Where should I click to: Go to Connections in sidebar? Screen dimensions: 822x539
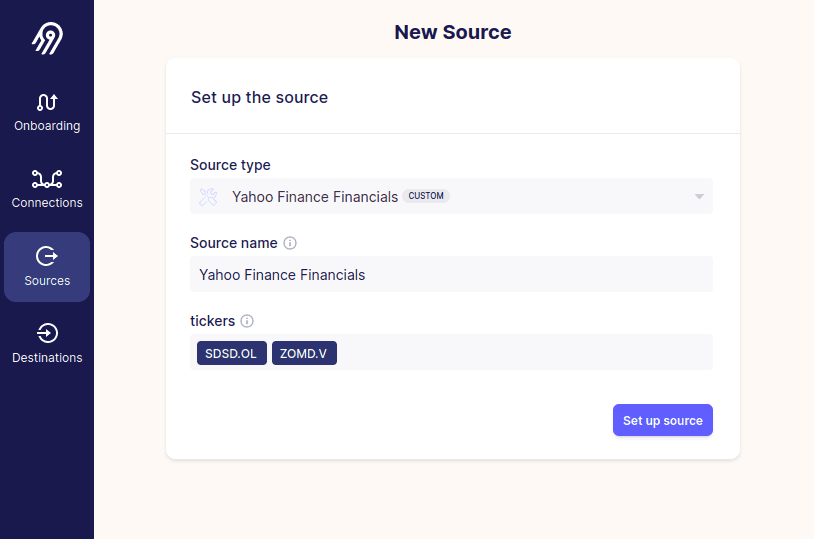47,189
